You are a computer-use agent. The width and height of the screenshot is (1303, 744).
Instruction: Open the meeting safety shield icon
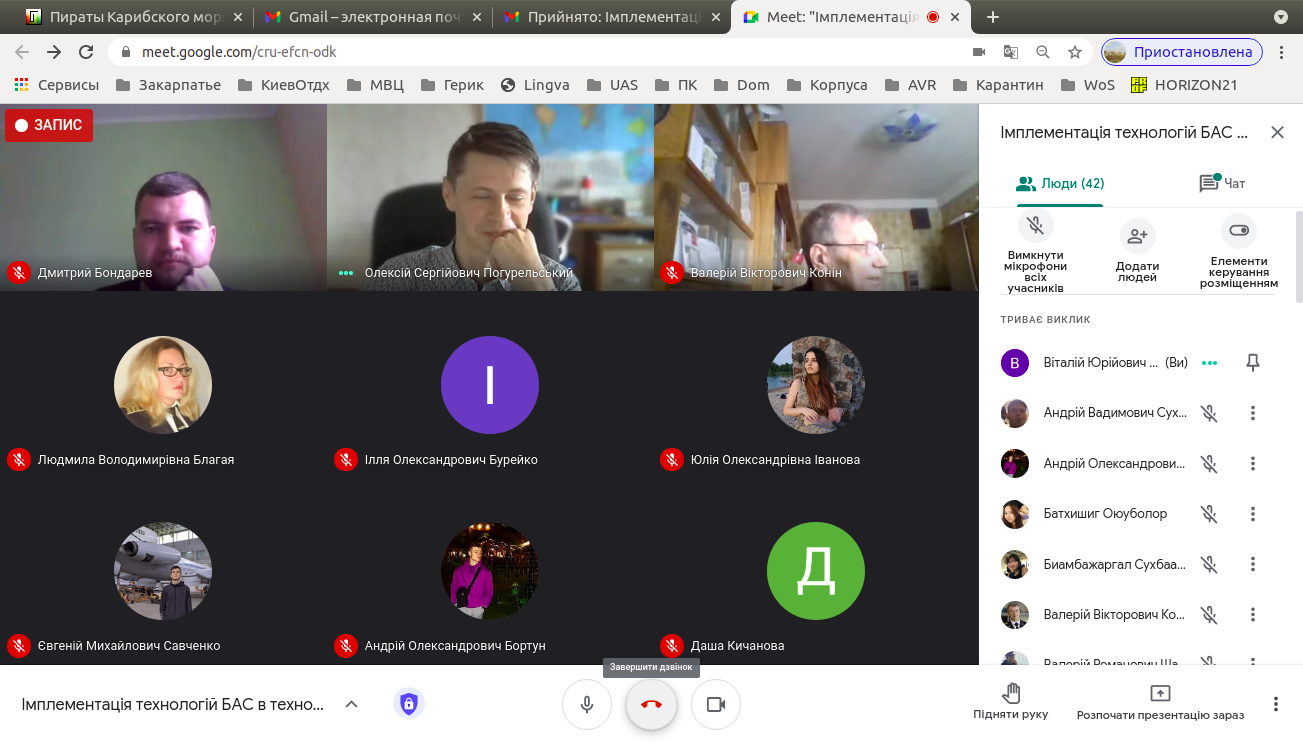[x=408, y=704]
